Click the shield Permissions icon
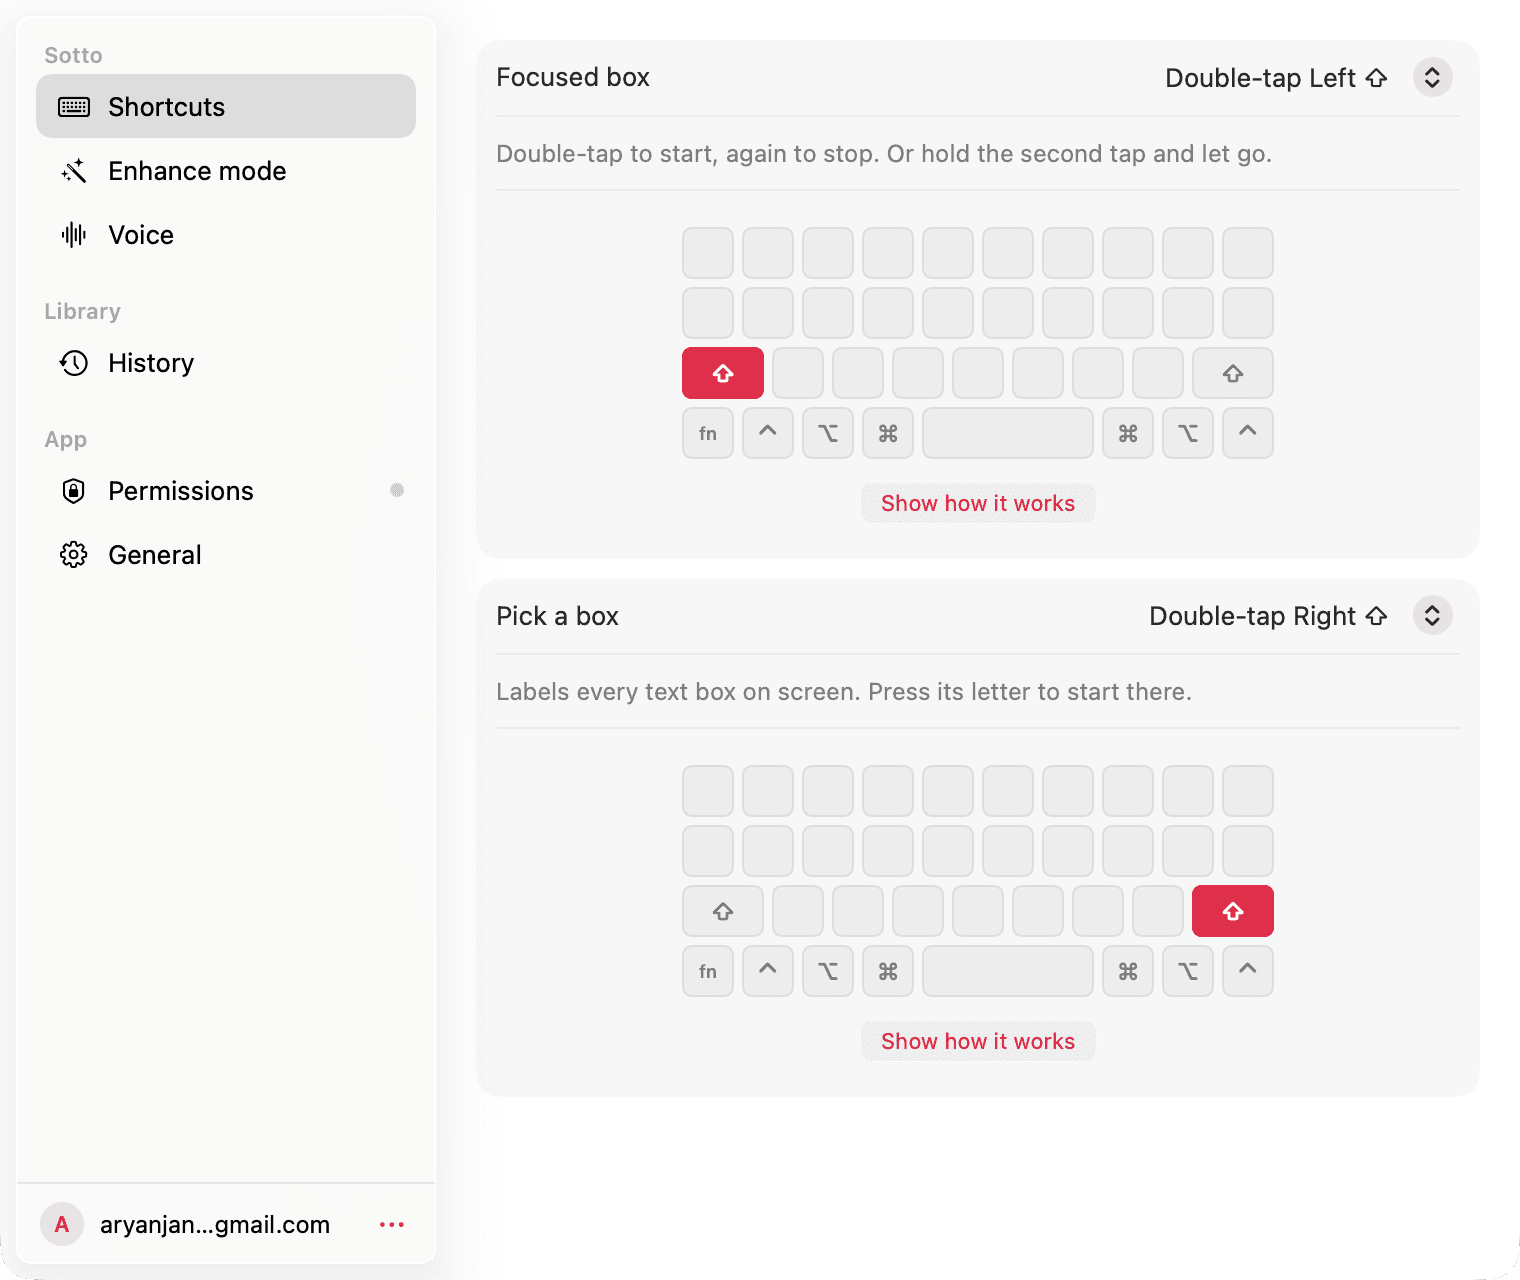 [74, 491]
